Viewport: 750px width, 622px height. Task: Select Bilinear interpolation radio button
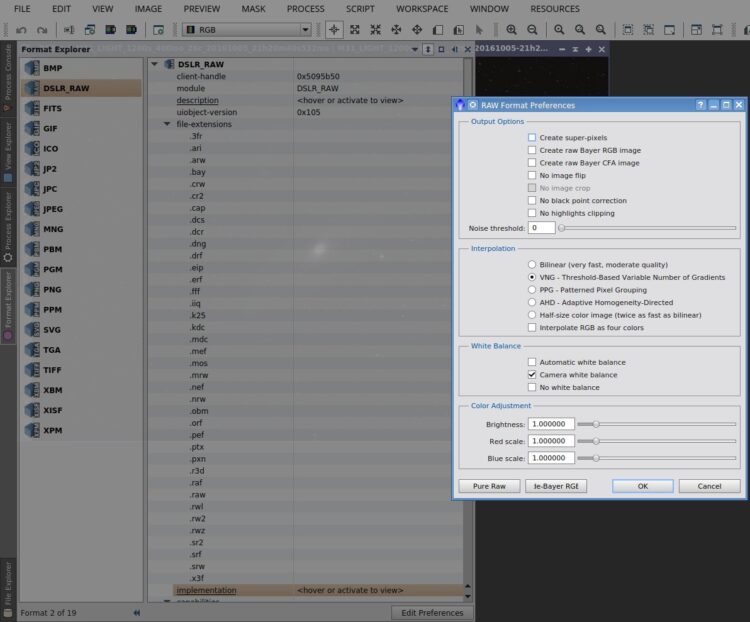coord(532,265)
